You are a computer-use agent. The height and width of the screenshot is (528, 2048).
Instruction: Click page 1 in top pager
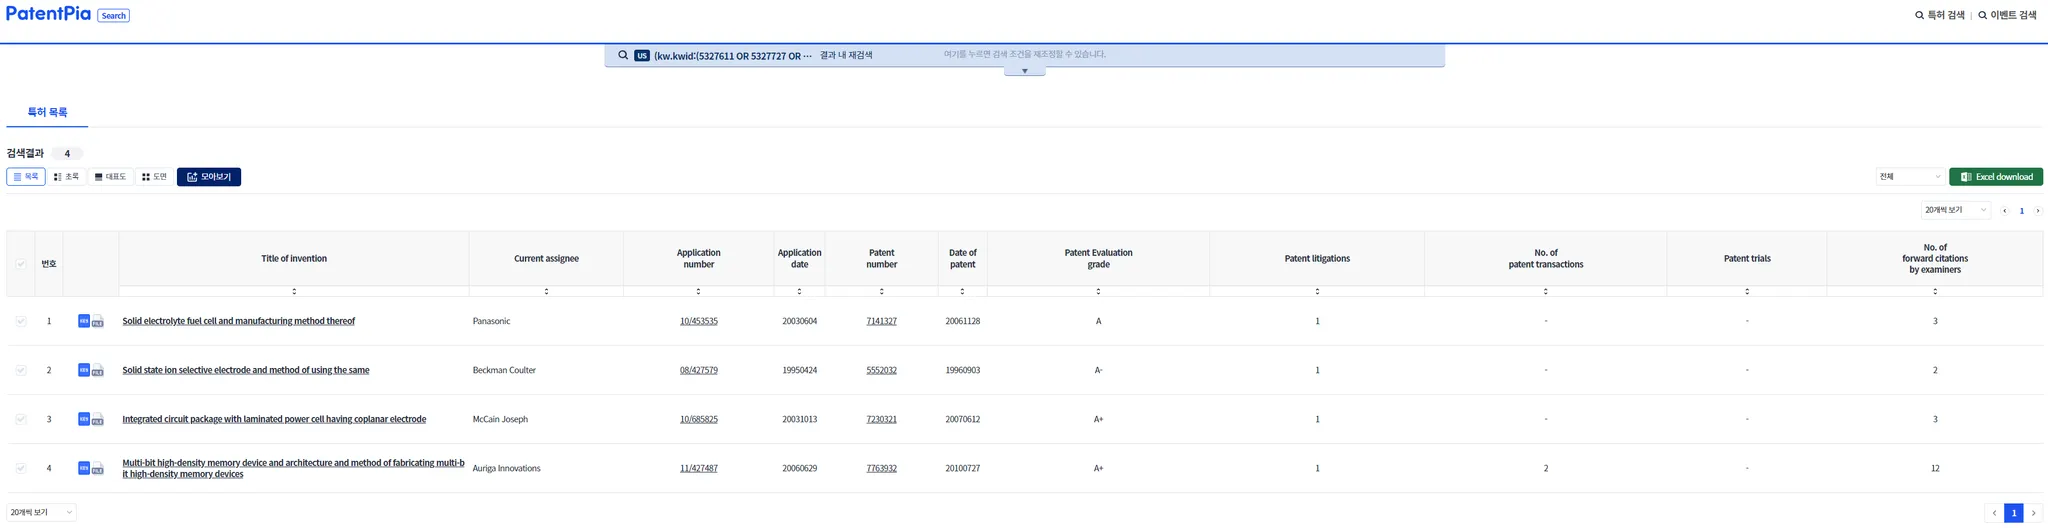[2021, 211]
